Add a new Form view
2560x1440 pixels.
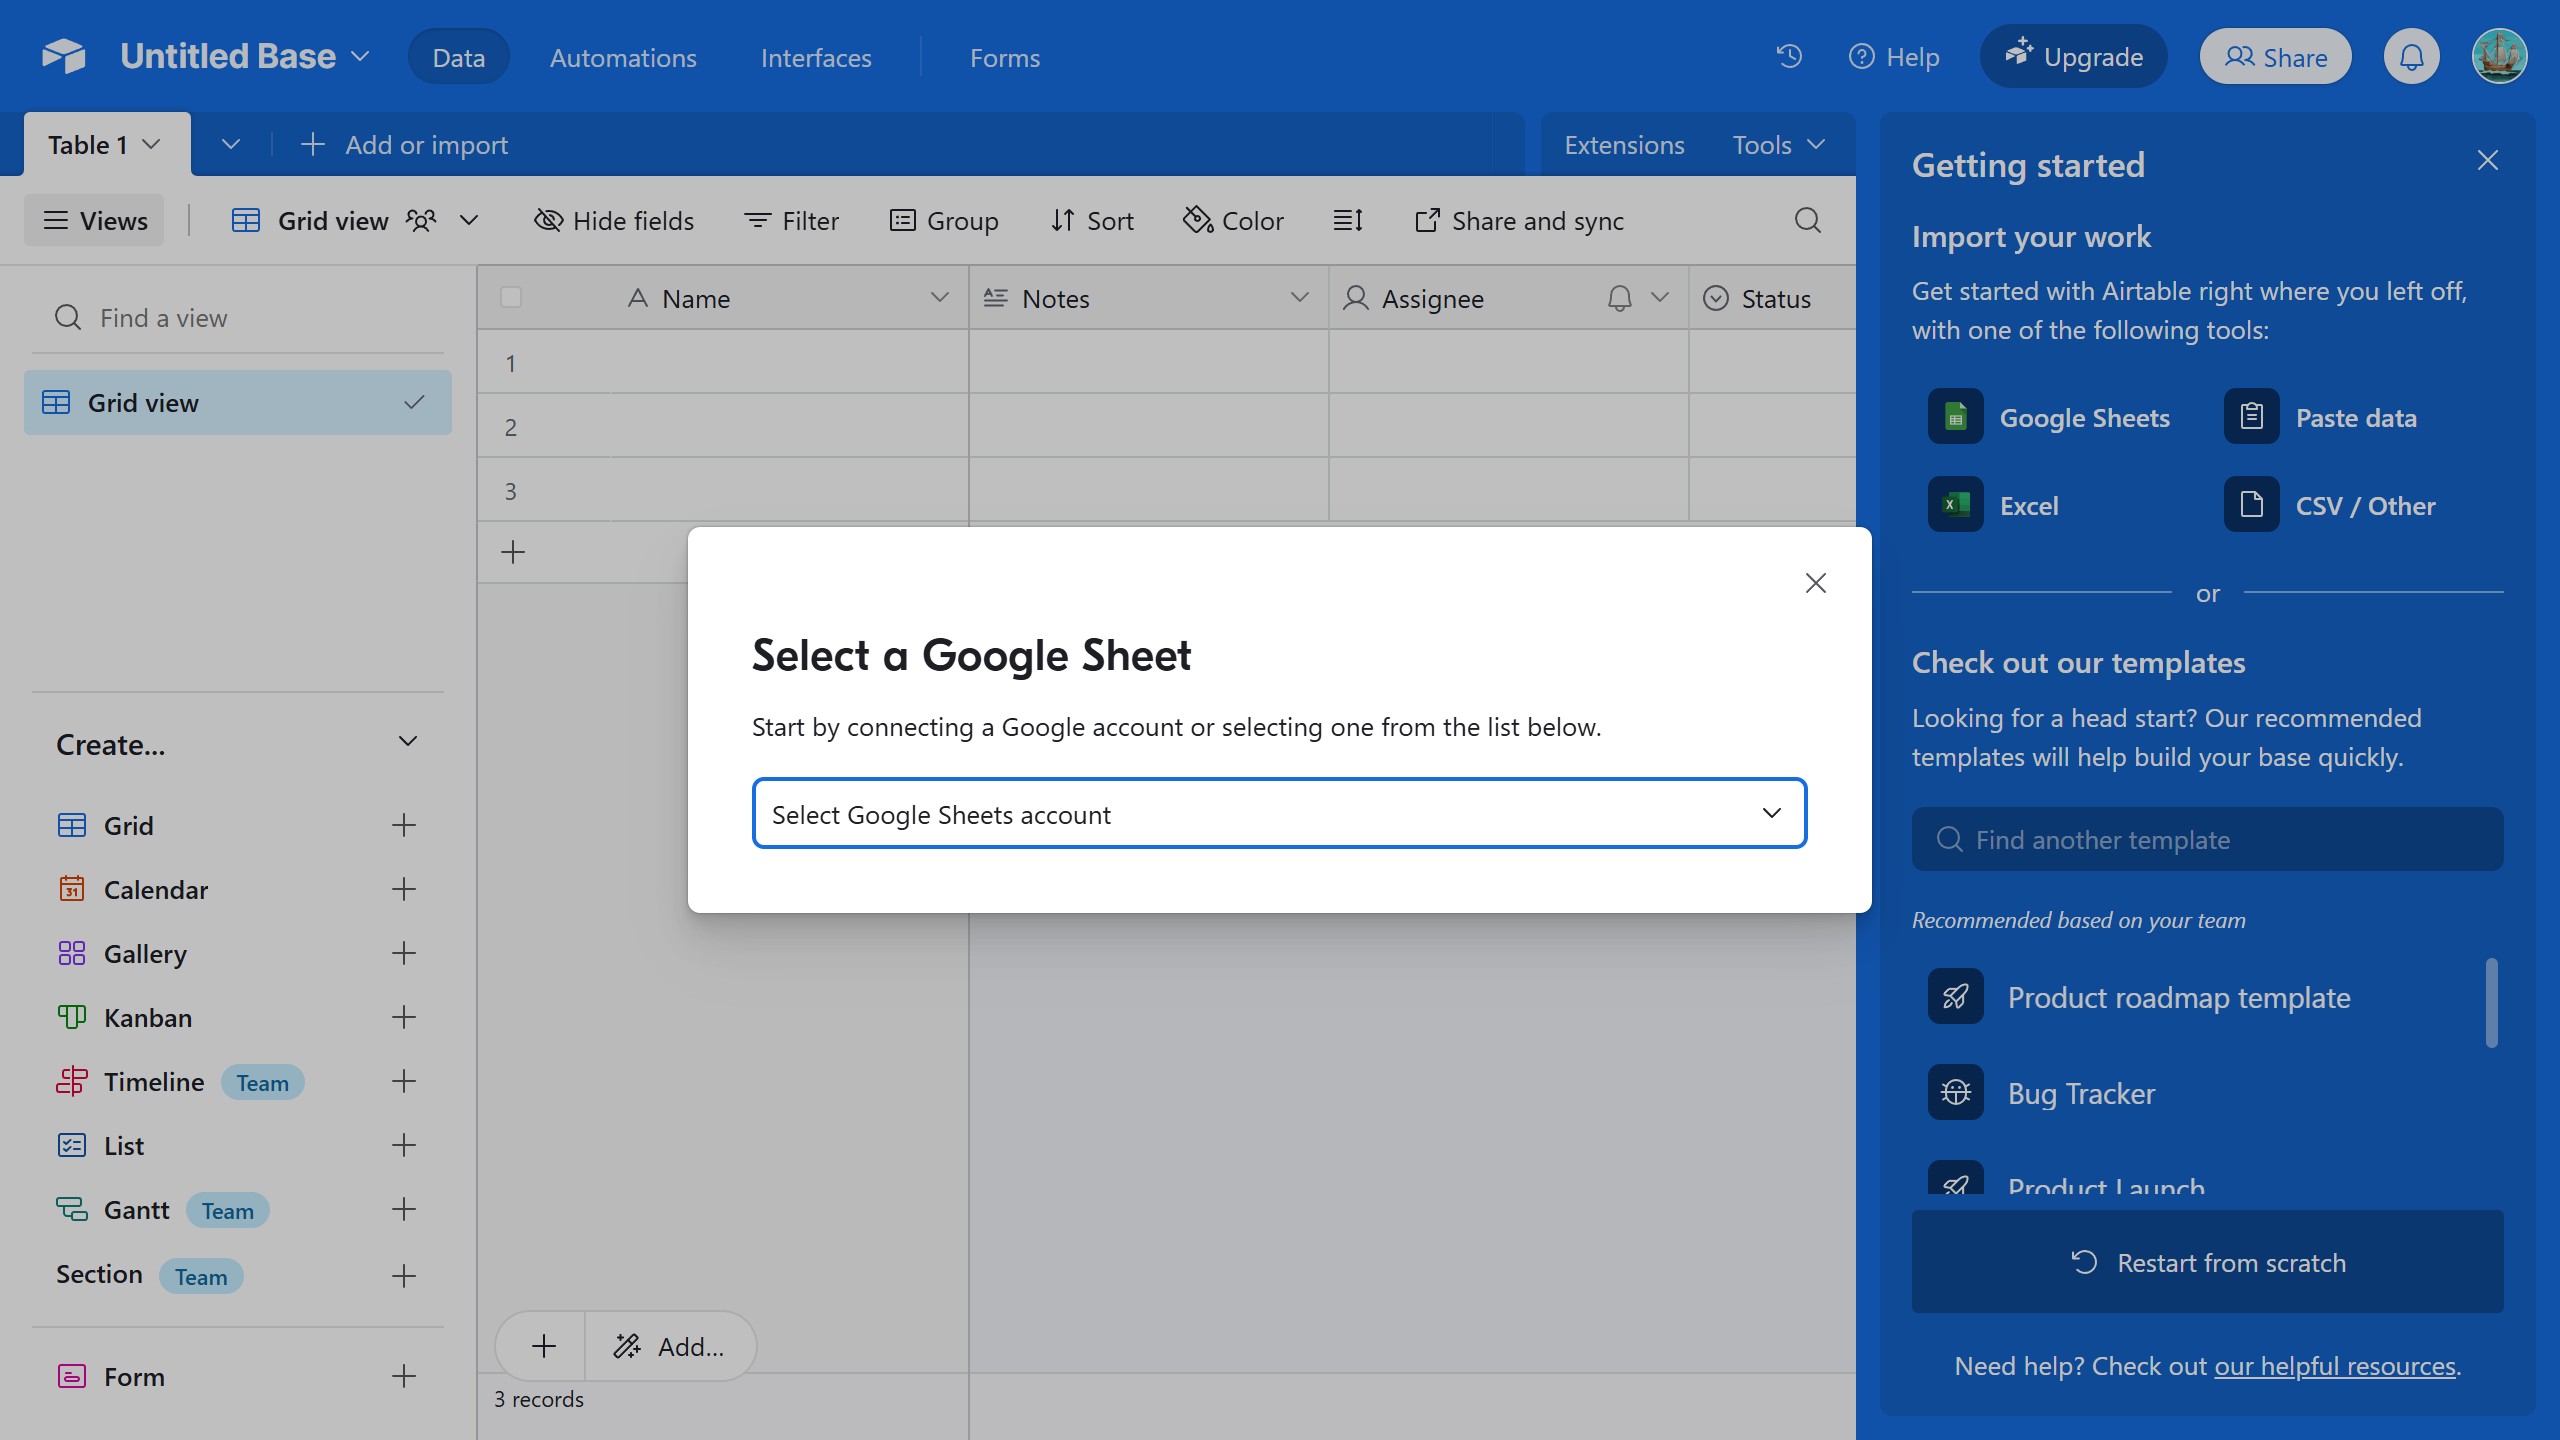(x=403, y=1376)
